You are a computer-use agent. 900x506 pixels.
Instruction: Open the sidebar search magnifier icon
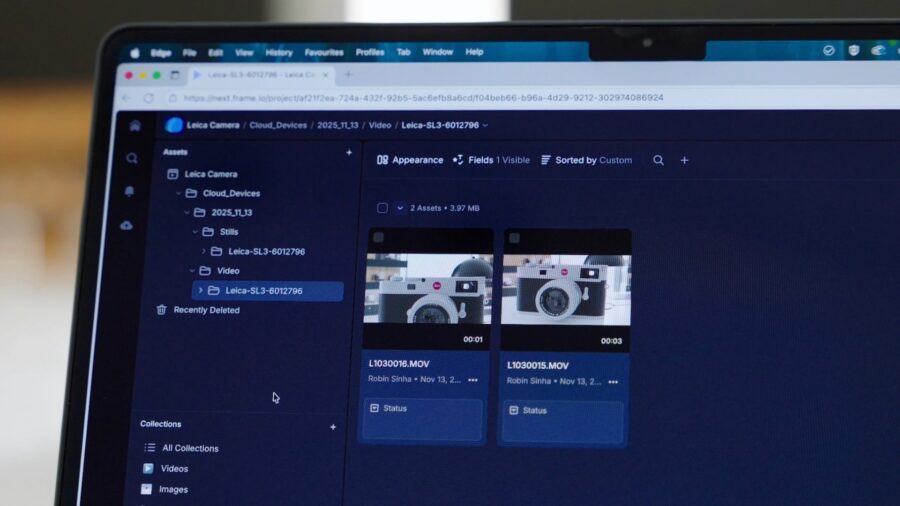(x=132, y=158)
